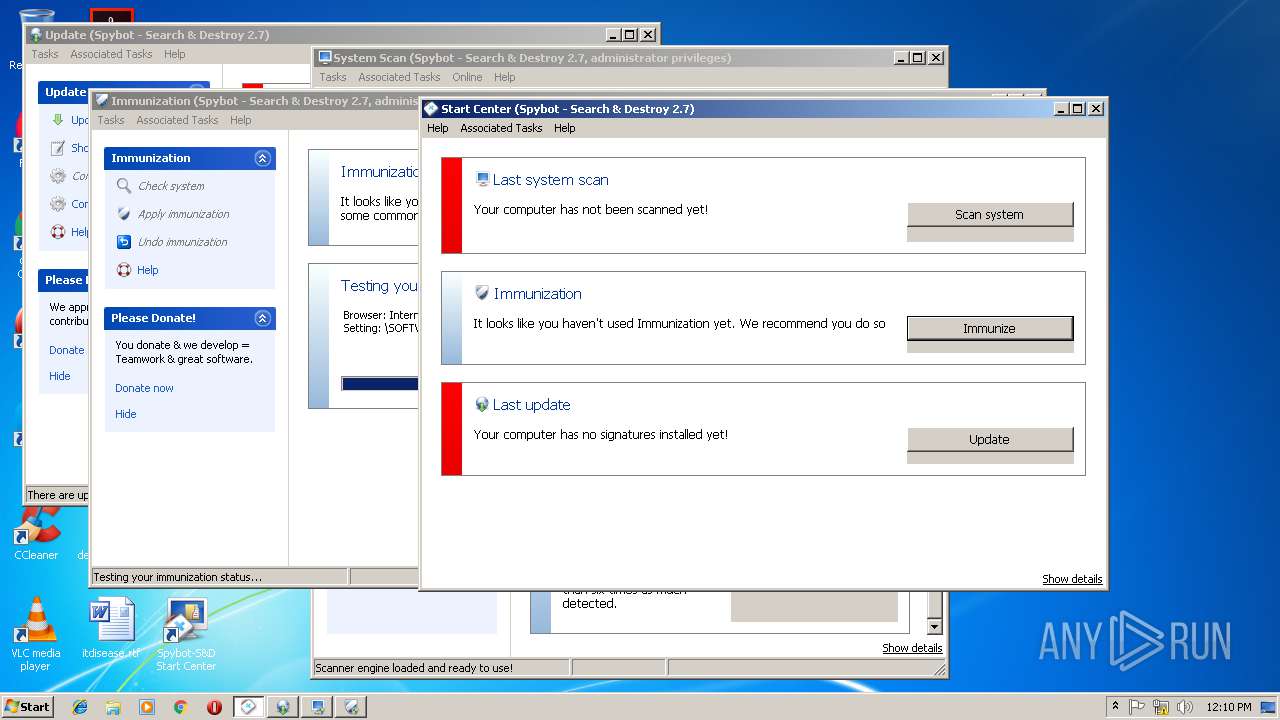Screen dimensions: 1280x720
Task: Click the notepad icon in Update window sidebar
Action: coord(58,148)
